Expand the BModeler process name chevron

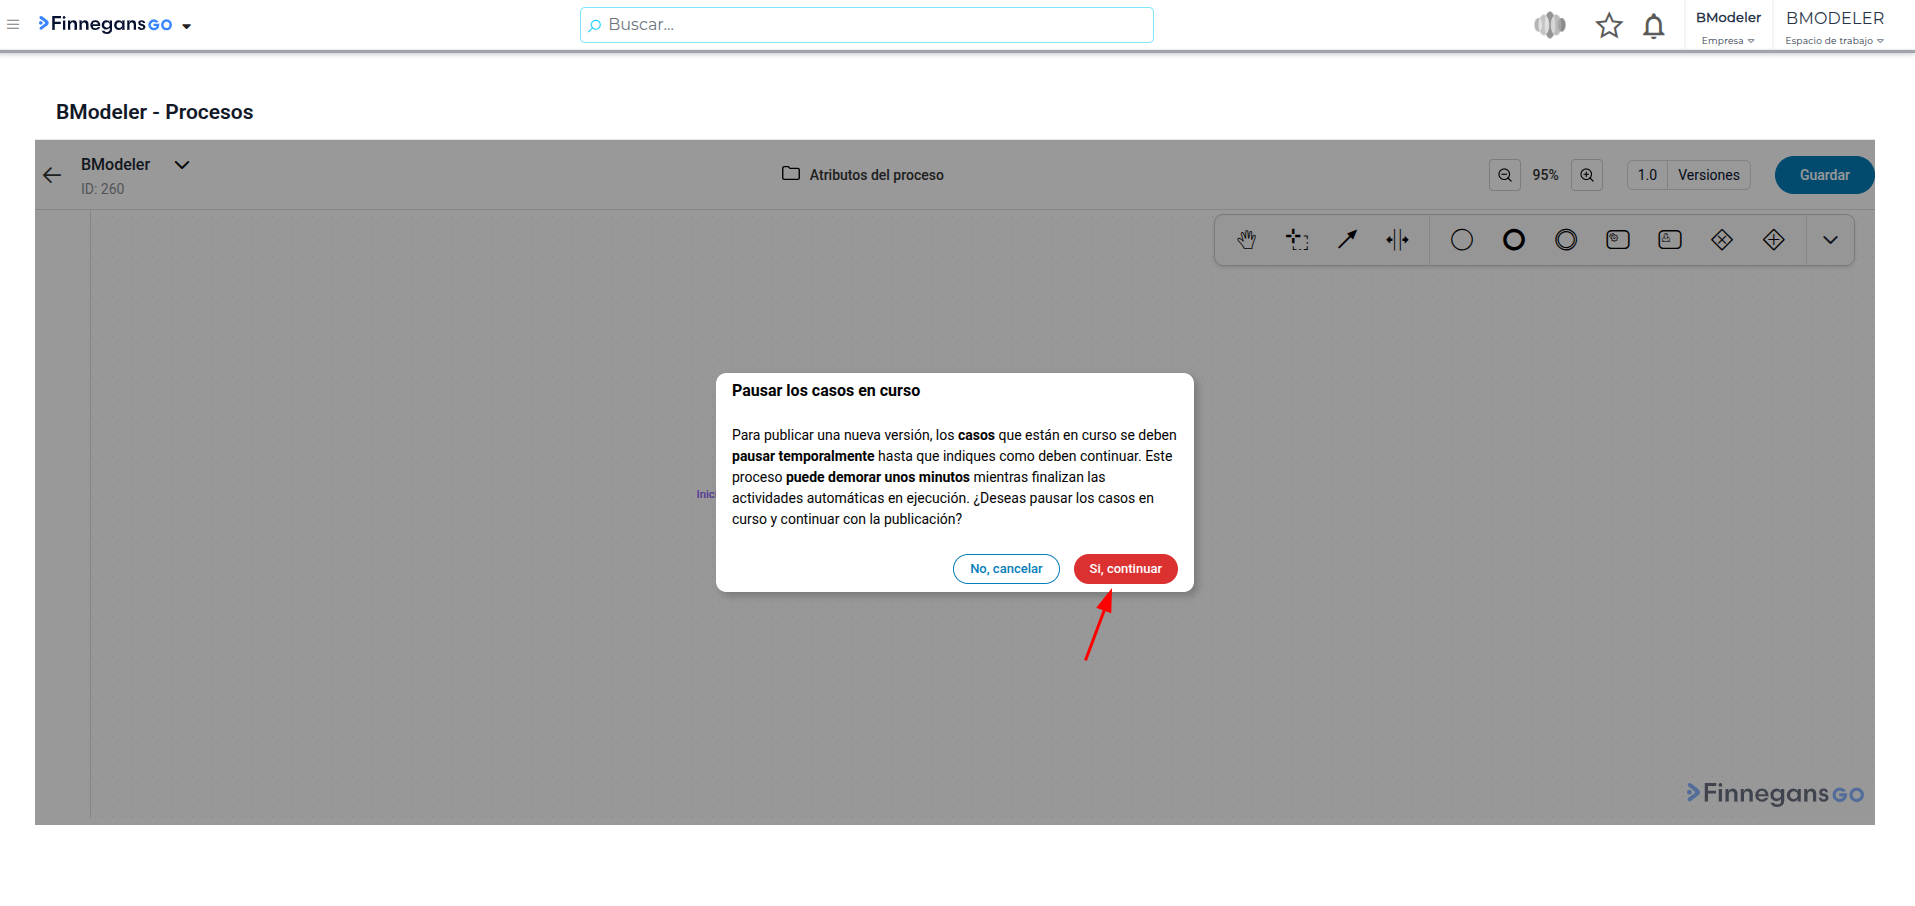182,165
